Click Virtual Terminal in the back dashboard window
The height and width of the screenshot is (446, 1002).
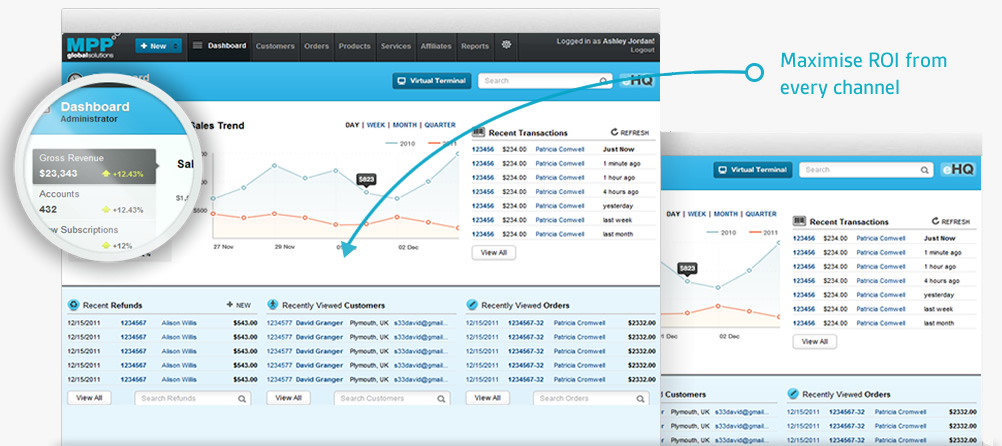(753, 170)
